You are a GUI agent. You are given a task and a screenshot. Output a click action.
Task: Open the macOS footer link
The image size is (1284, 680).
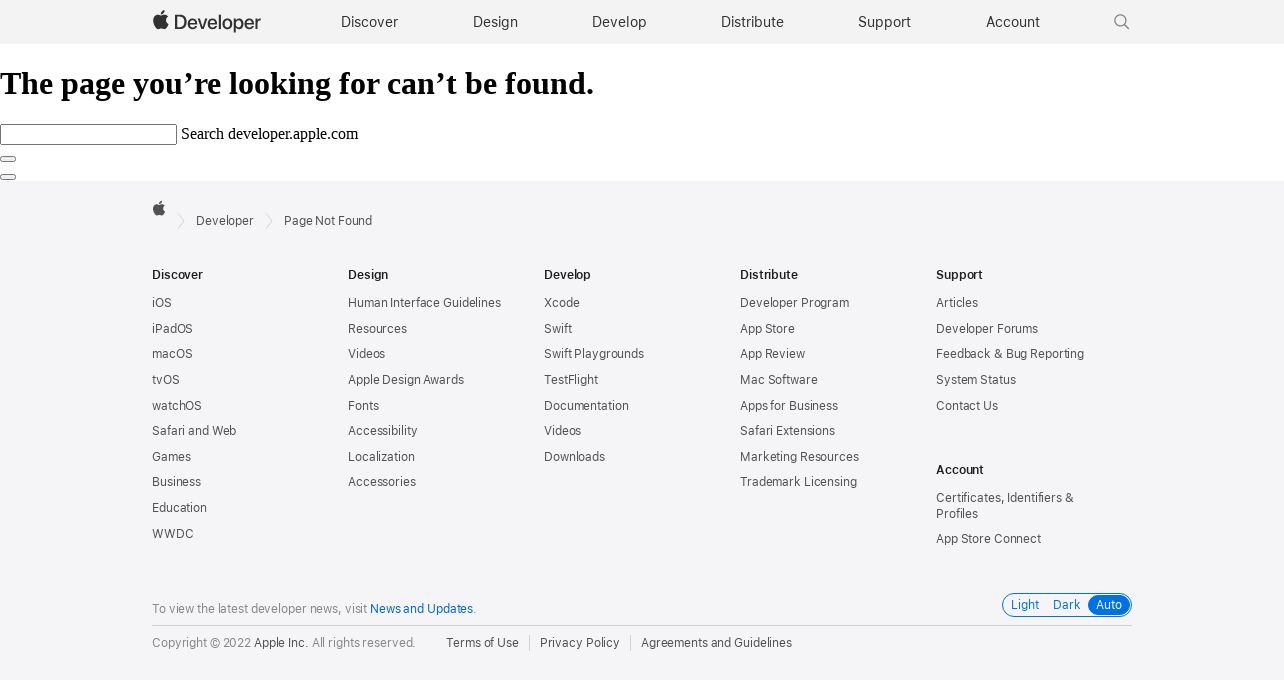(172, 354)
